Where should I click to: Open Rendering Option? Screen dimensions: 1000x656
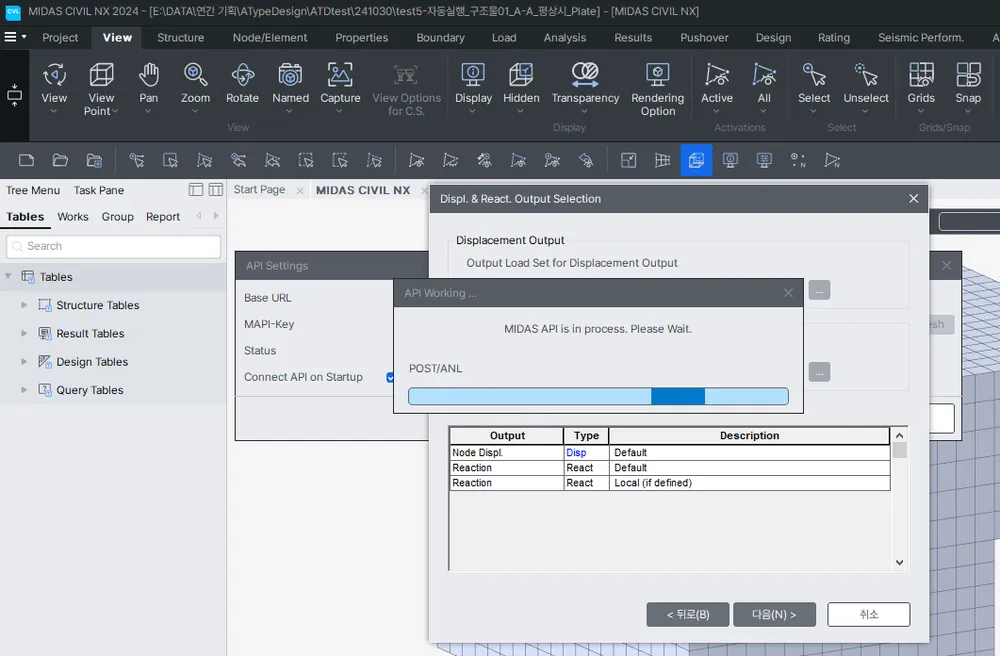(658, 75)
